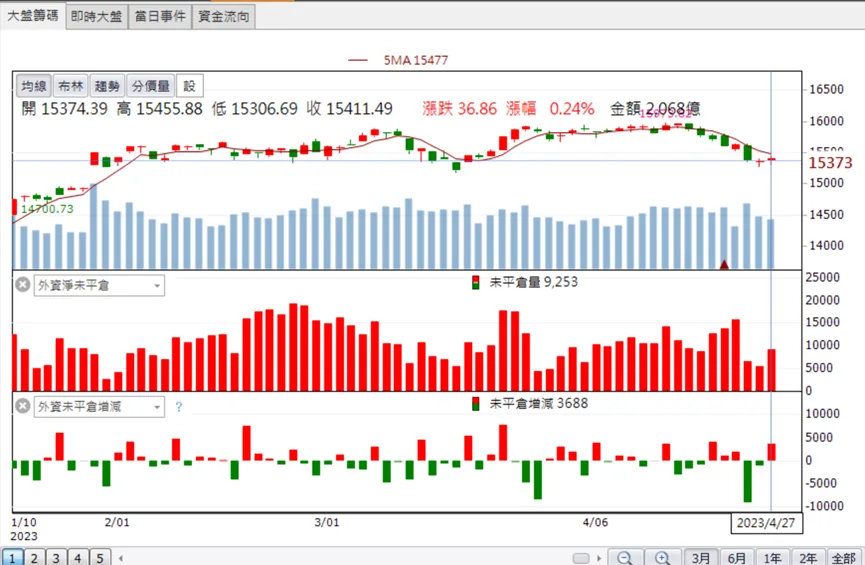Click the right scroll arrow near zoom buttons

pos(599,558)
